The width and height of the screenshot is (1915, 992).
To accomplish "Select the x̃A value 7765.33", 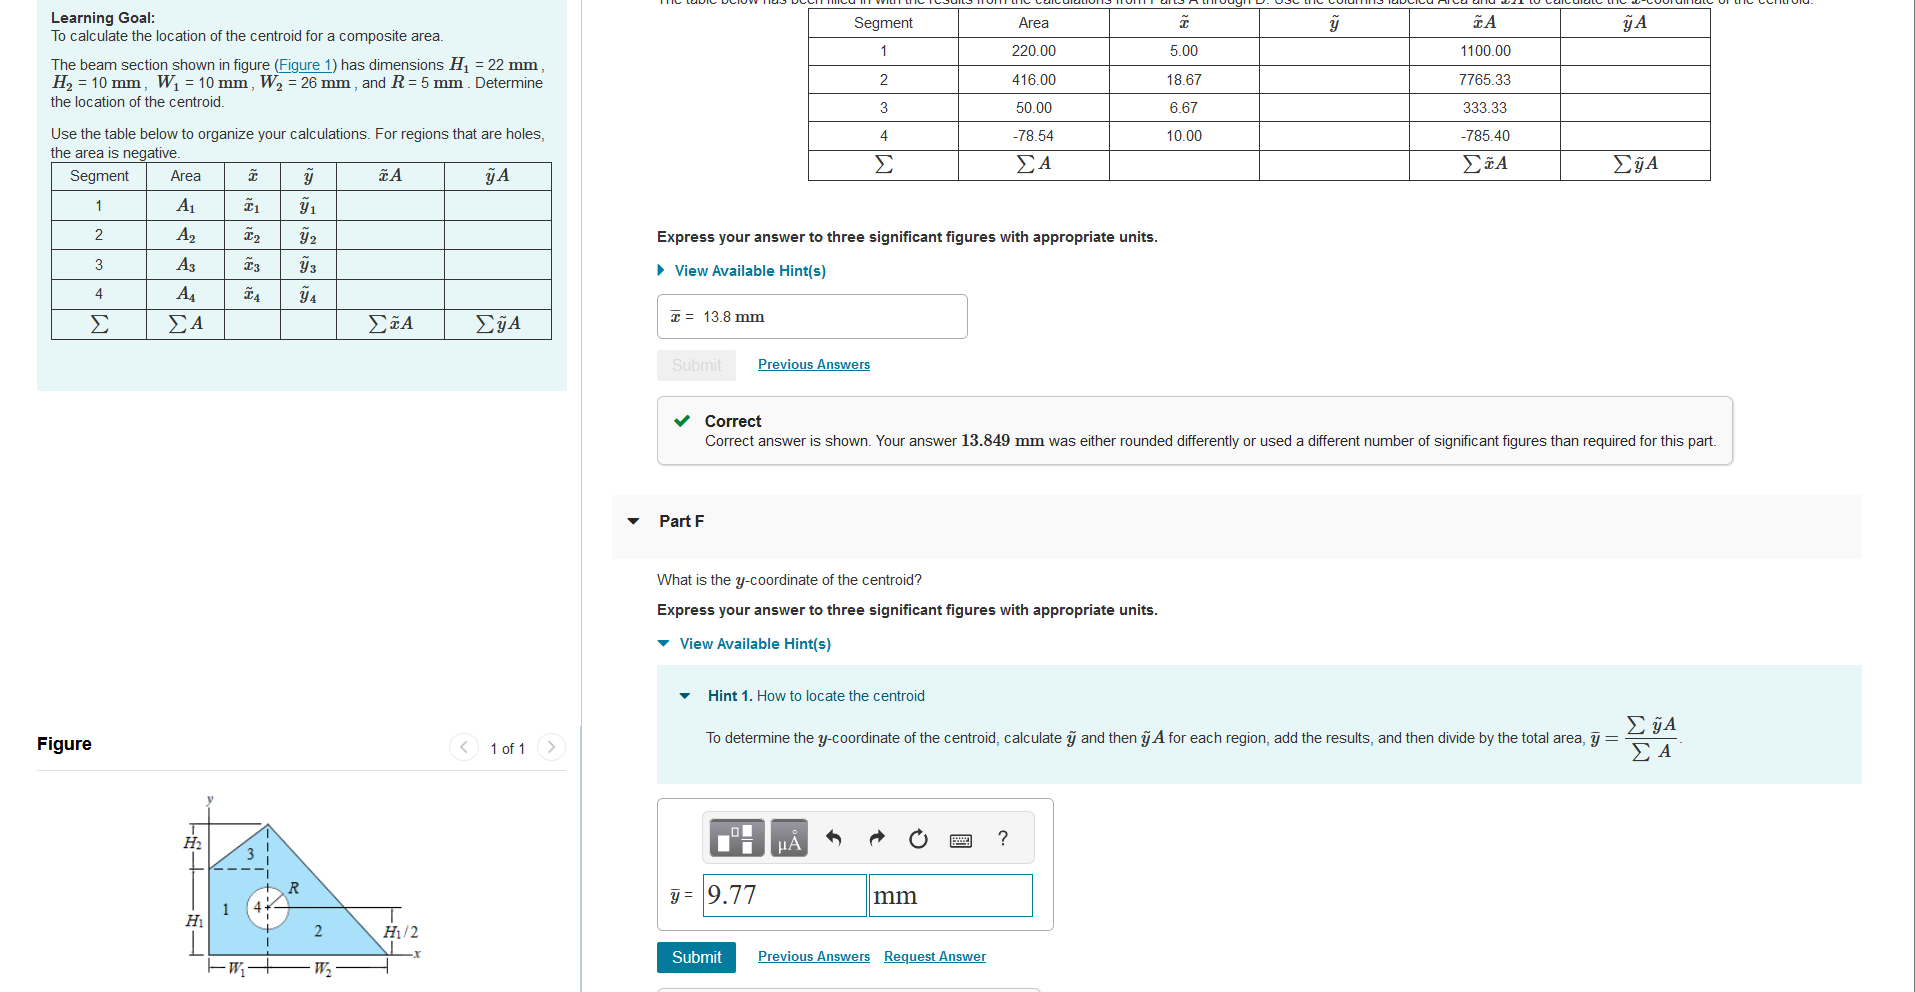I will (1485, 80).
